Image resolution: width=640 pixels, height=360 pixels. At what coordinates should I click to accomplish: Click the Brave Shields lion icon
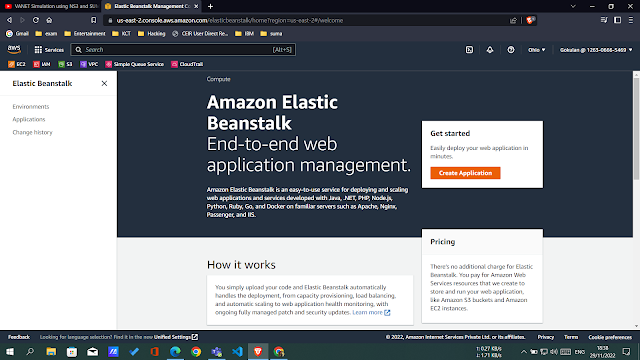pos(530,20)
